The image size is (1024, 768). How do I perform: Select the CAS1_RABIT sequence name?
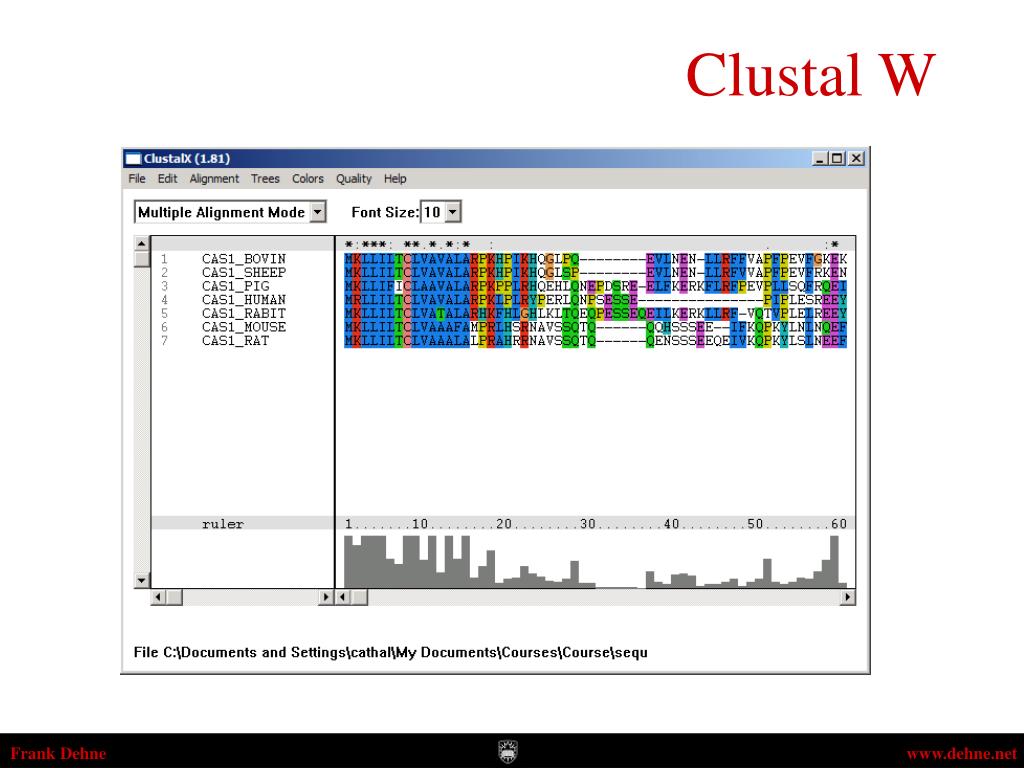(x=244, y=314)
